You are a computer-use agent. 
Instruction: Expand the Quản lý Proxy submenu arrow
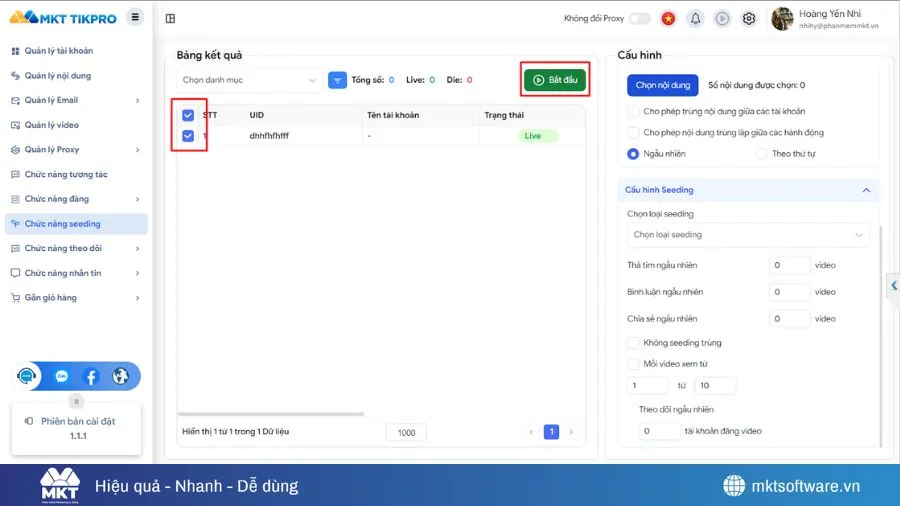pos(138,150)
